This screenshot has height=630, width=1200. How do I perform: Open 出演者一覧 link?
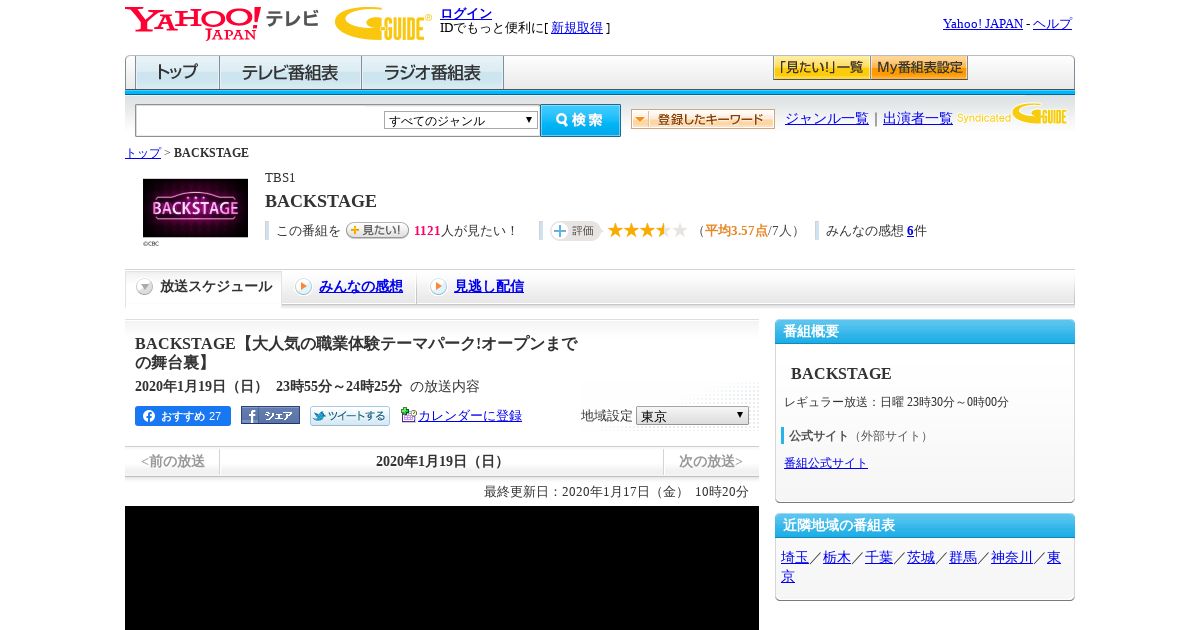click(918, 119)
